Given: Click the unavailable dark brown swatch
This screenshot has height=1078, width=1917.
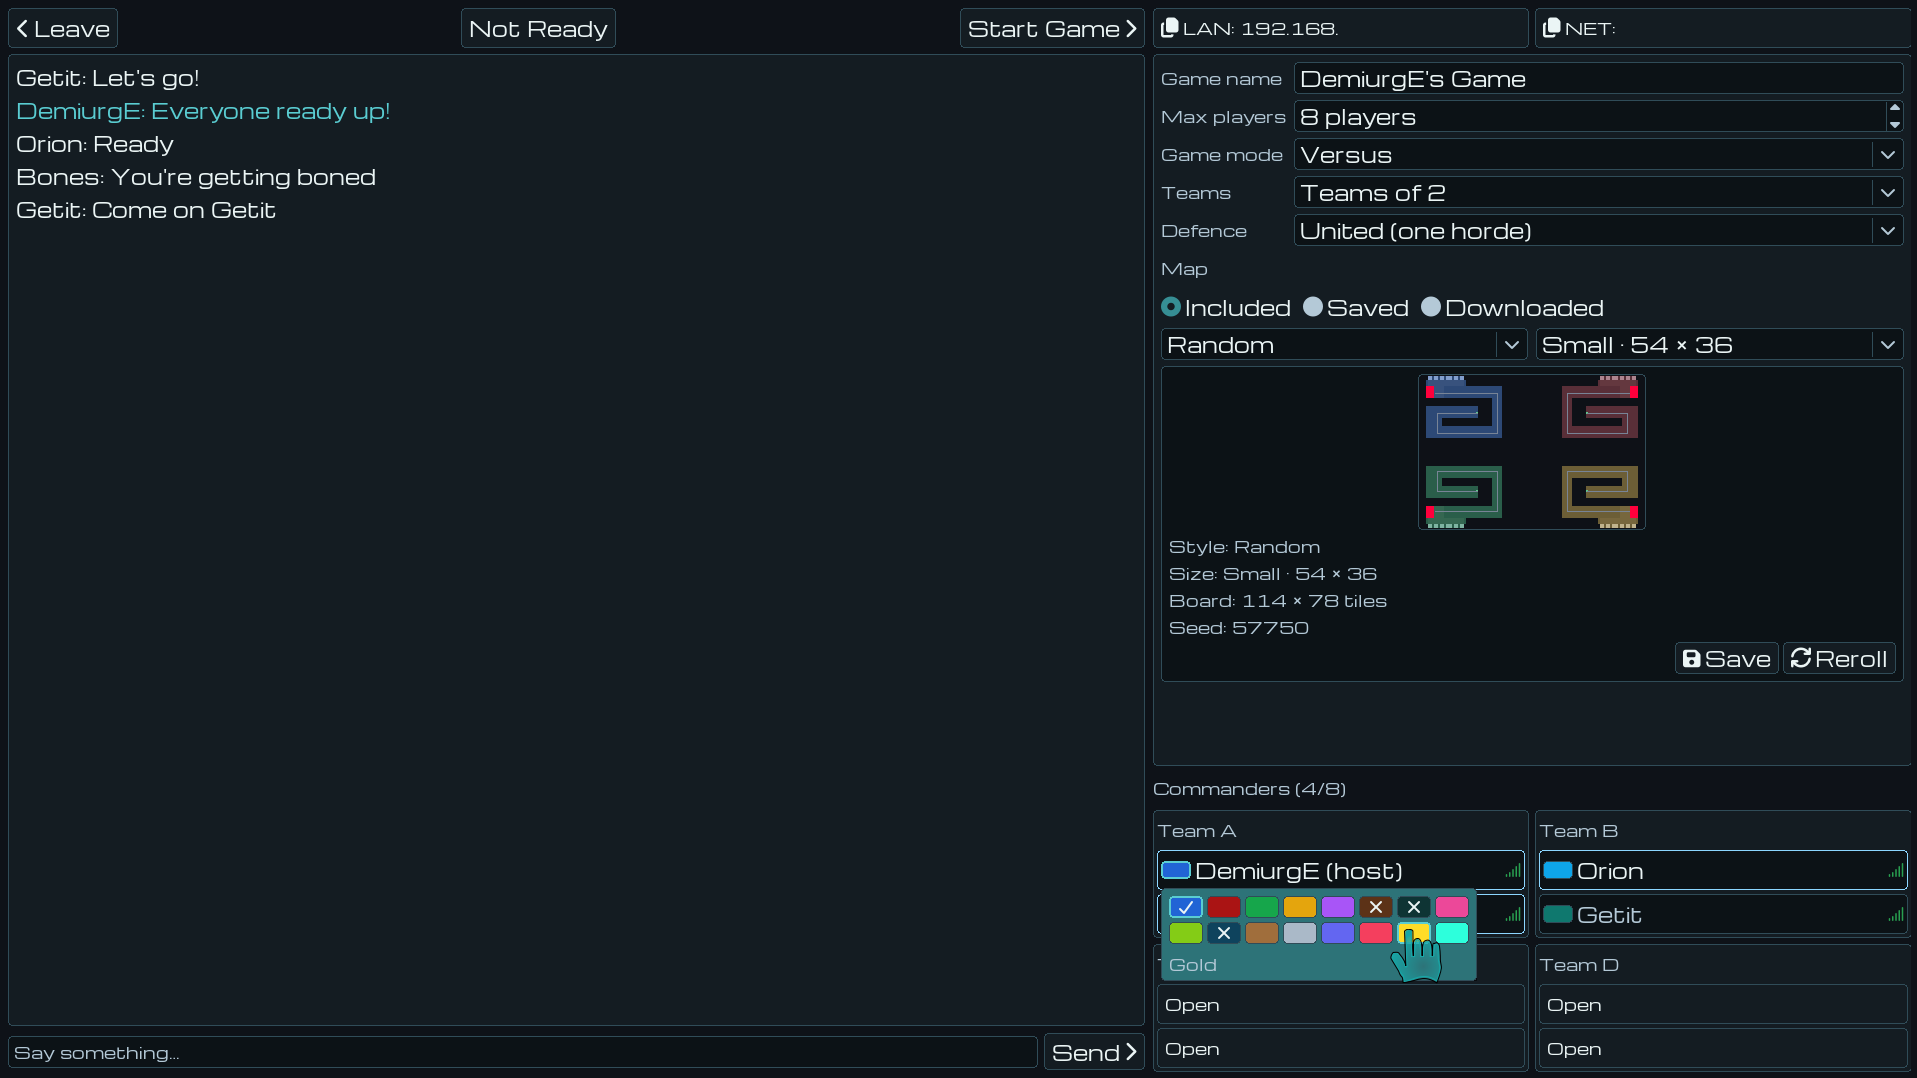Looking at the screenshot, I should [1376, 907].
